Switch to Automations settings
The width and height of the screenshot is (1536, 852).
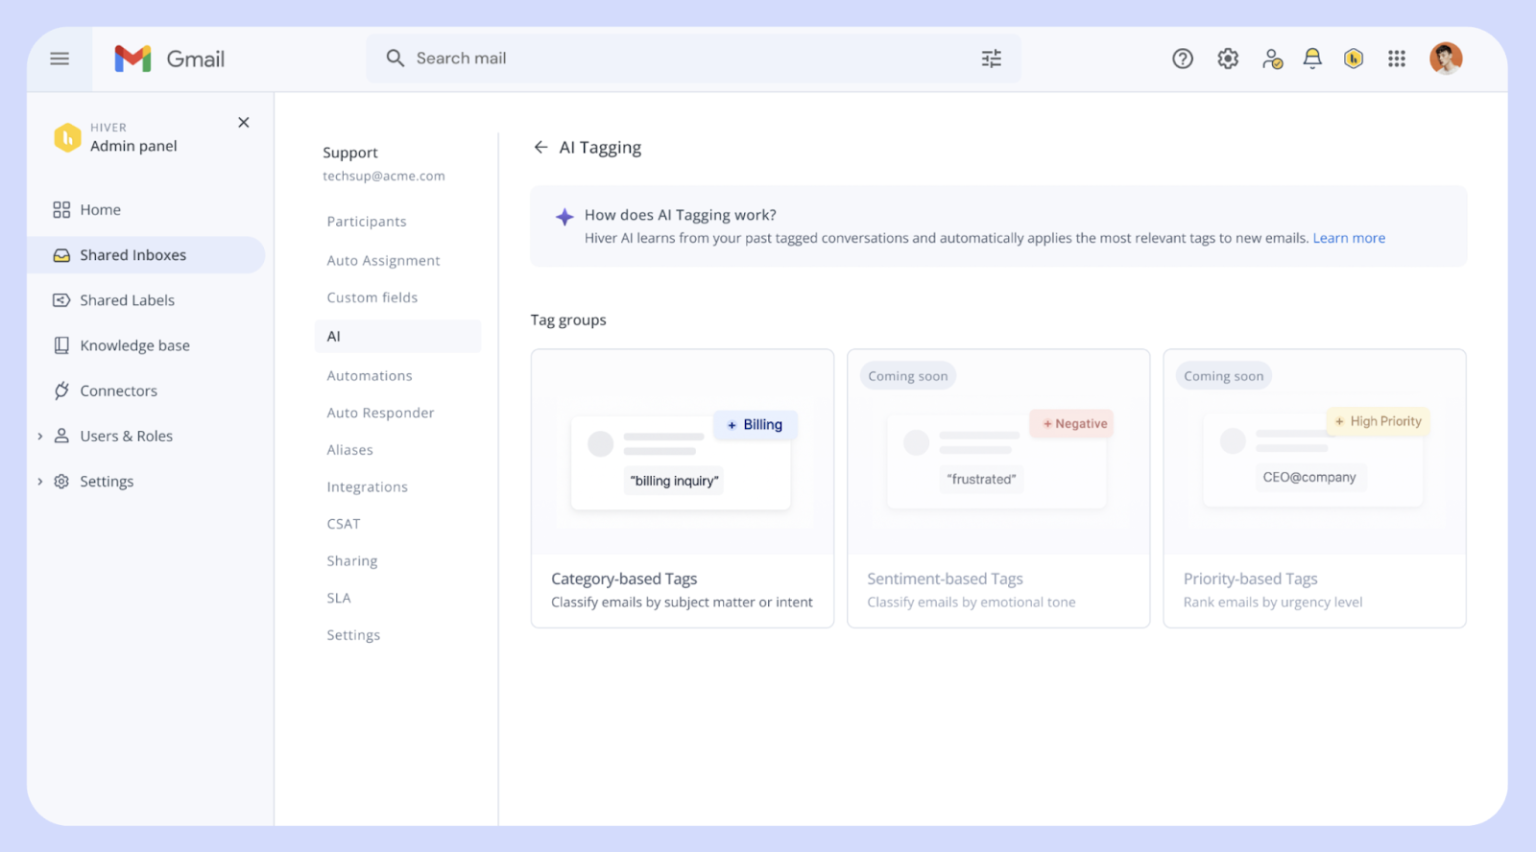pos(369,375)
